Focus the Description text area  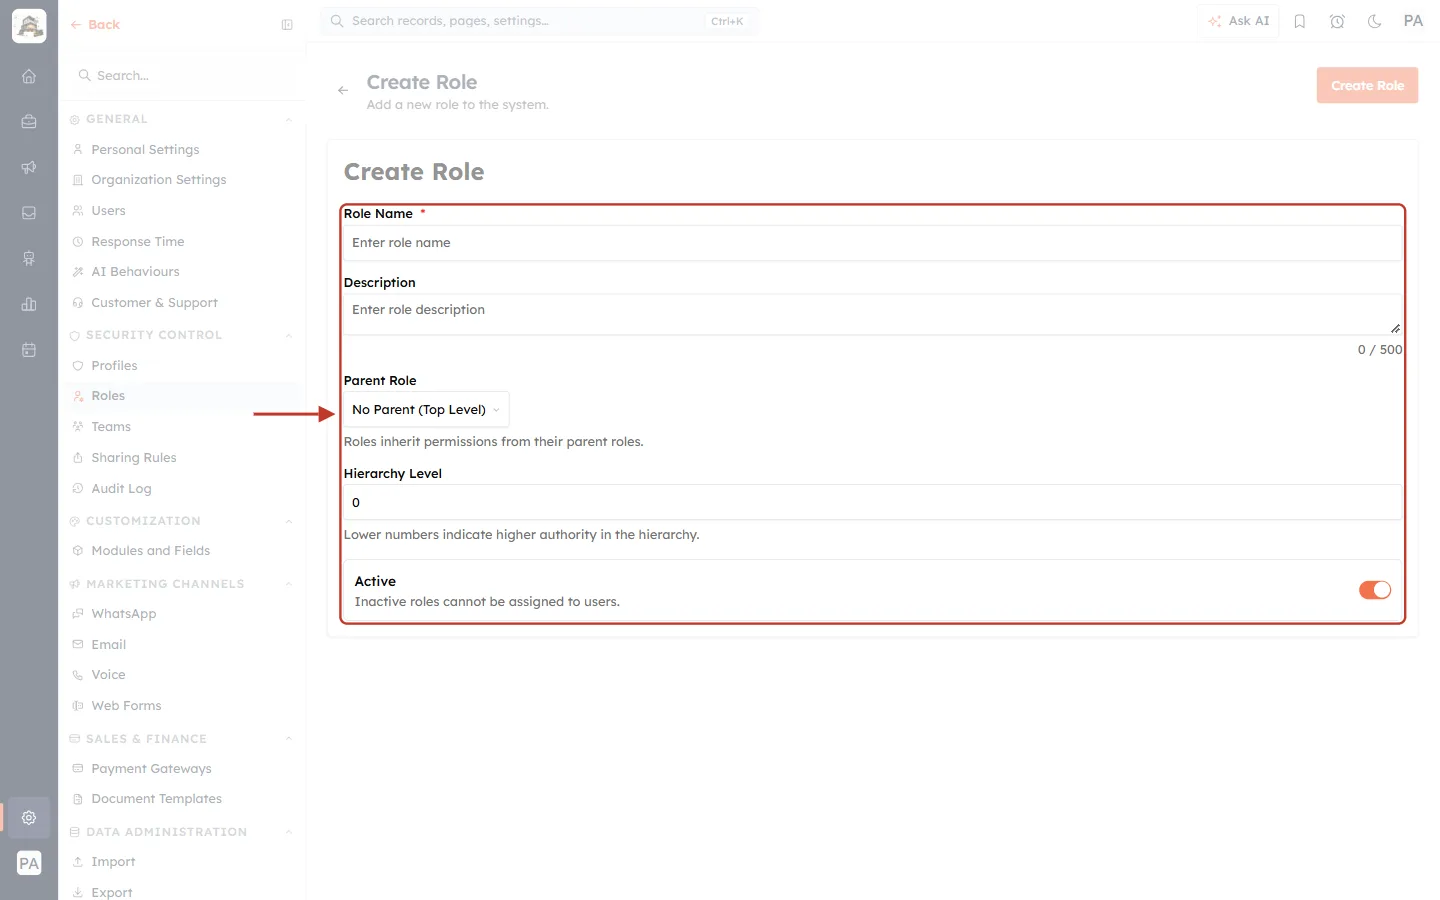[872, 315]
